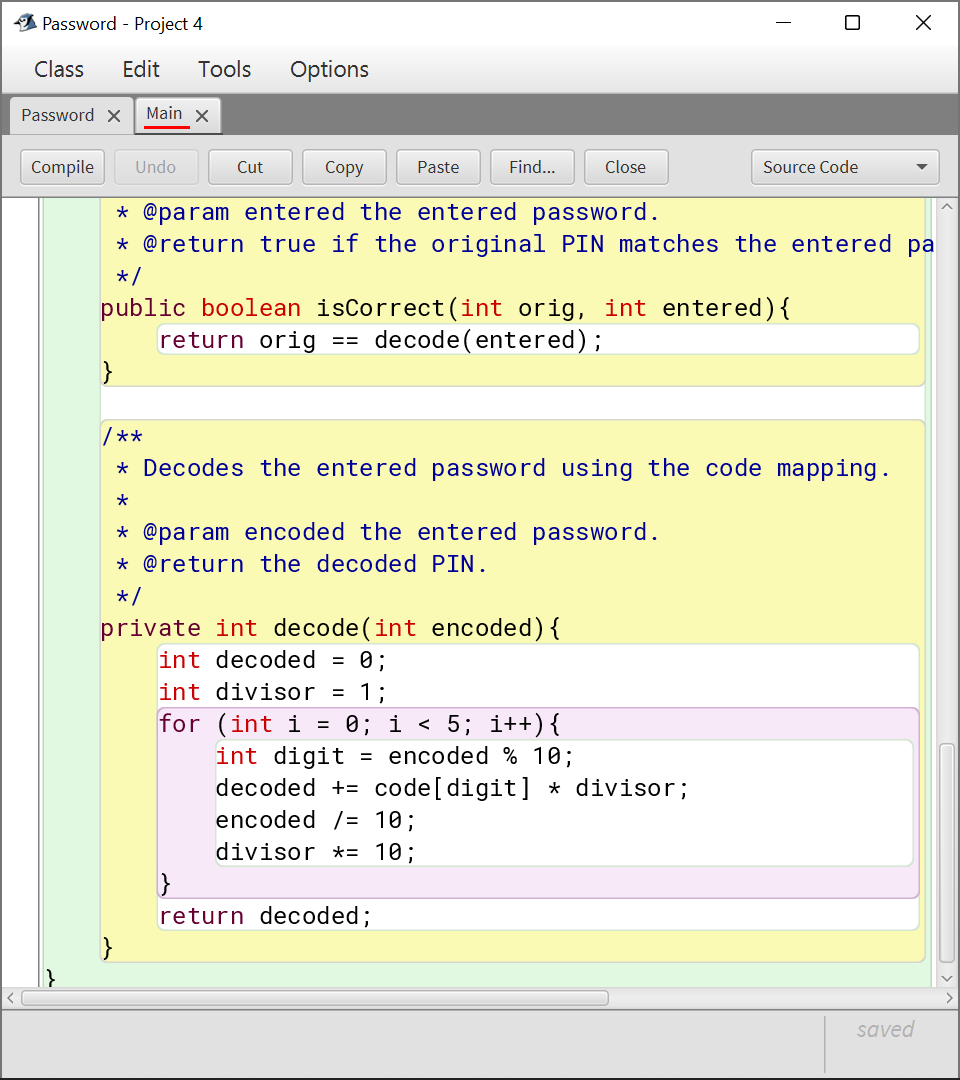960x1080 pixels.
Task: Click the horizontal scrollbar left arrow
Action: (x=10, y=997)
